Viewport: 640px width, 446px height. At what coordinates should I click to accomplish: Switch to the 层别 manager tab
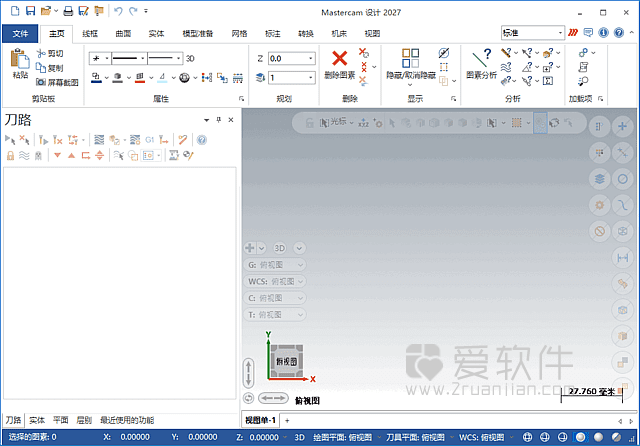tap(84, 420)
